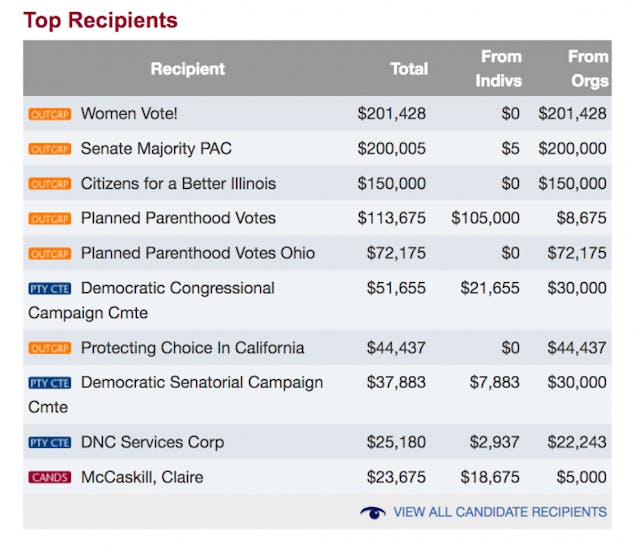The height and width of the screenshot is (559, 640).
Task: Click the OUTGRP badge for Protecting Choice In California
Action: (x=49, y=348)
